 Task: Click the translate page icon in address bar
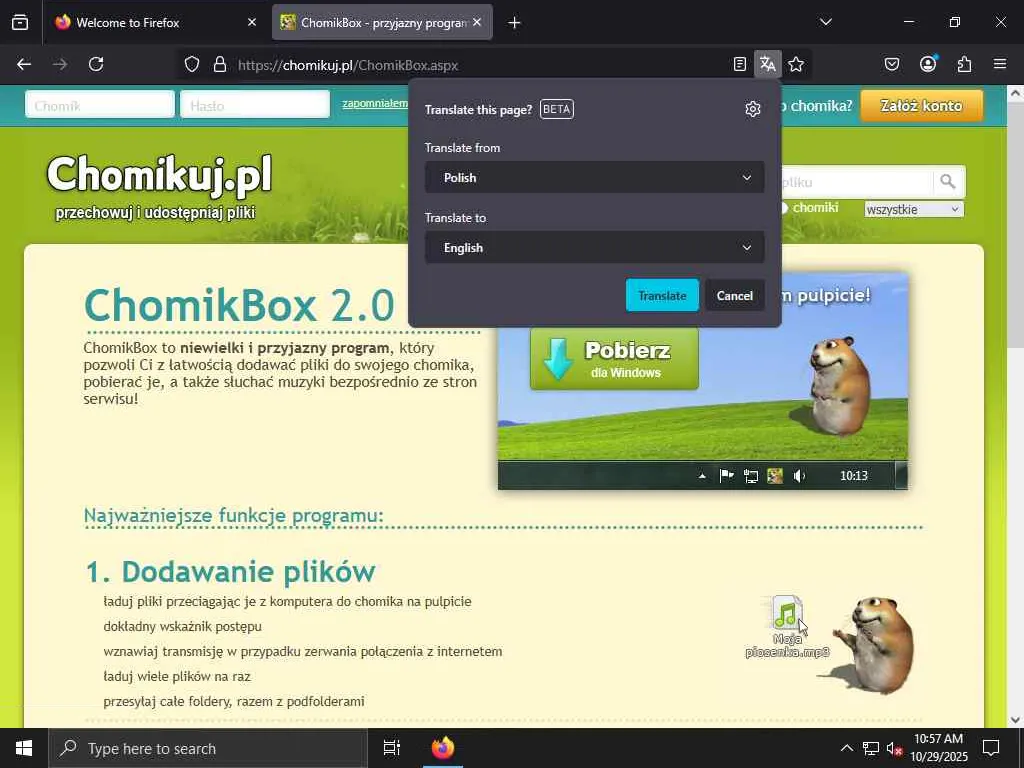(767, 64)
